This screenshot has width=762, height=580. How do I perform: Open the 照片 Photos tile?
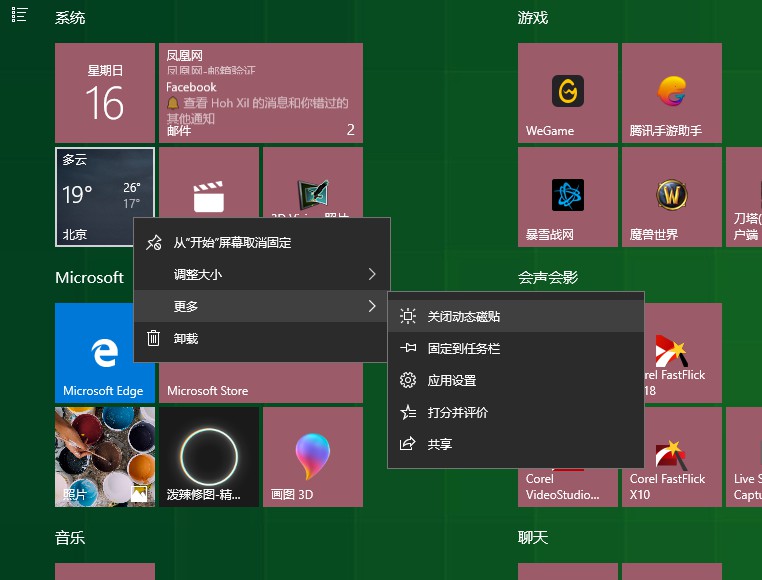pyautogui.click(x=105, y=457)
